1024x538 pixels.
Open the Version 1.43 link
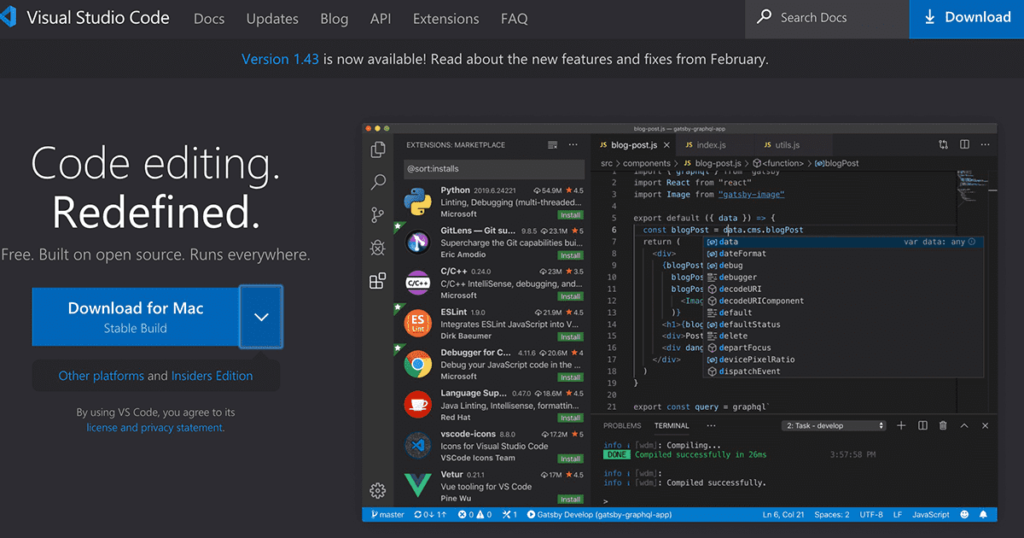pos(280,59)
